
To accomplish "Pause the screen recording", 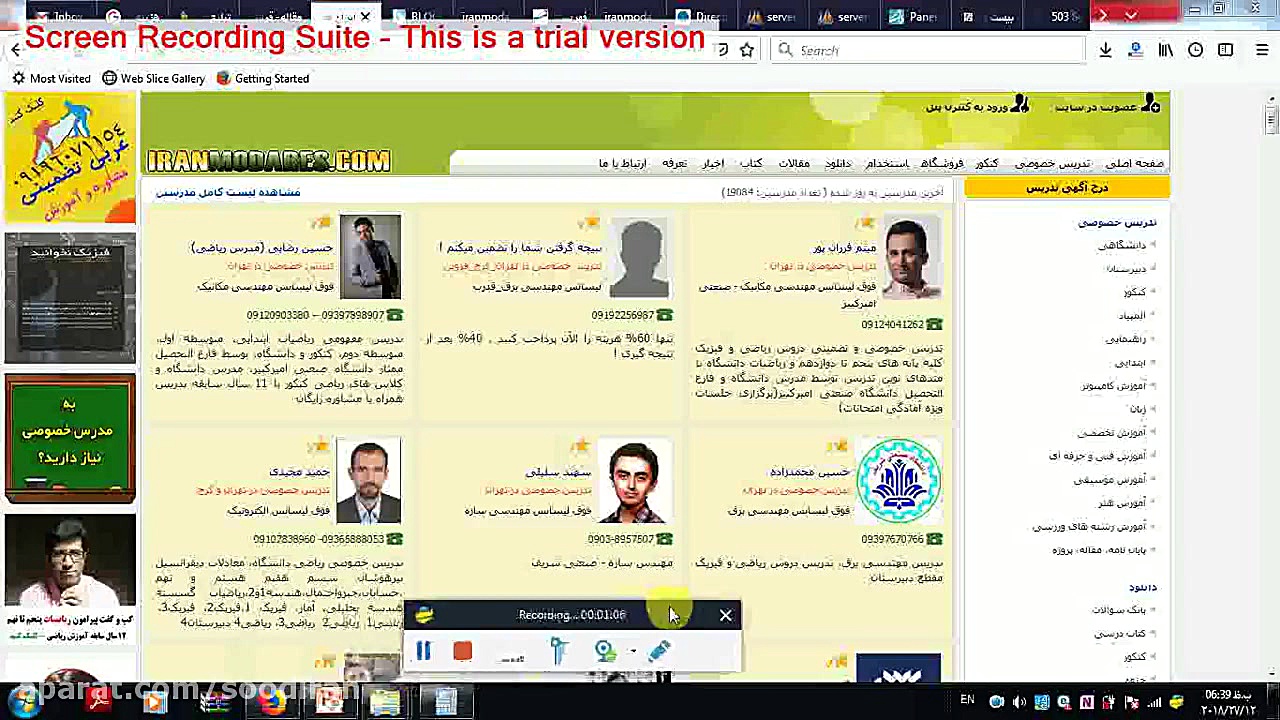I will (x=422, y=651).
